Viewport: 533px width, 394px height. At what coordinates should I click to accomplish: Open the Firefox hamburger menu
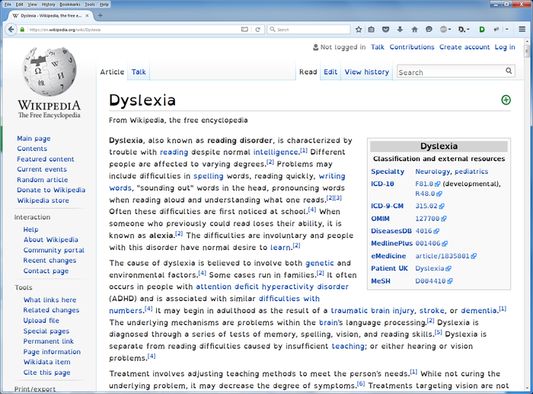[522, 30]
